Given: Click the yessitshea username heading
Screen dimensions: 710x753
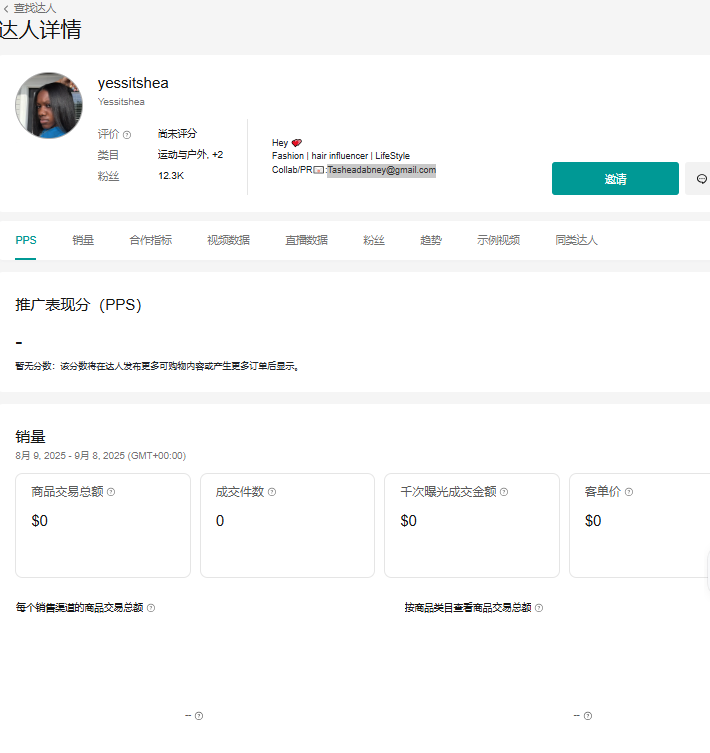Looking at the screenshot, I should 133,83.
